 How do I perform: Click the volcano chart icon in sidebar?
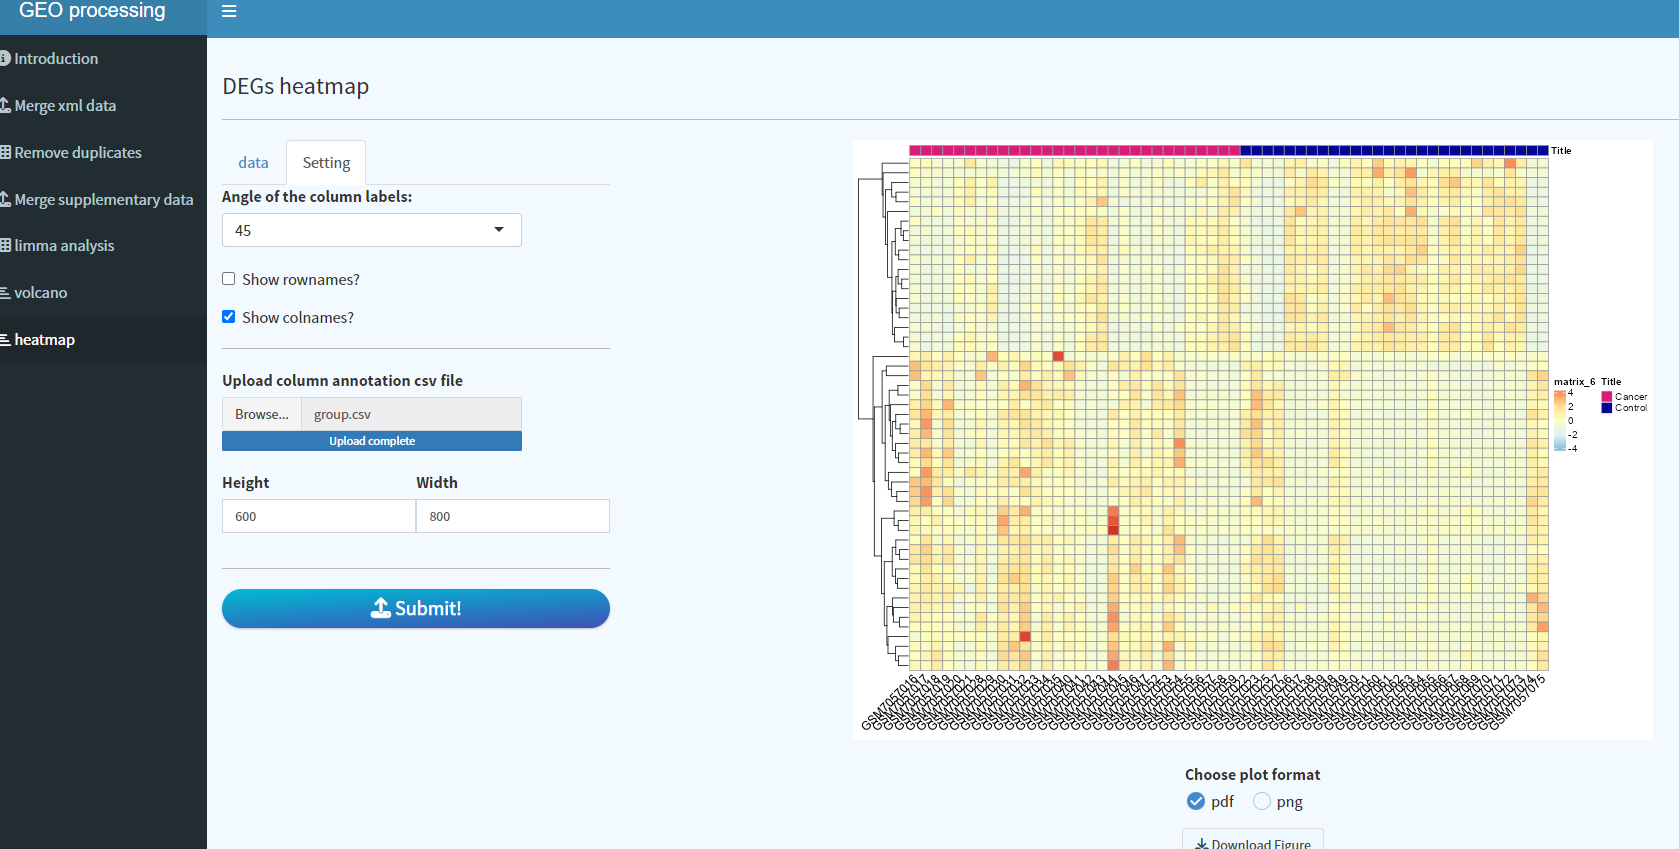tap(5, 293)
